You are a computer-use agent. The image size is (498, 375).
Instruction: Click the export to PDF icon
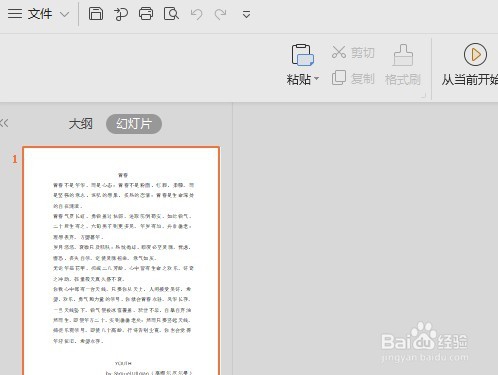pos(121,14)
